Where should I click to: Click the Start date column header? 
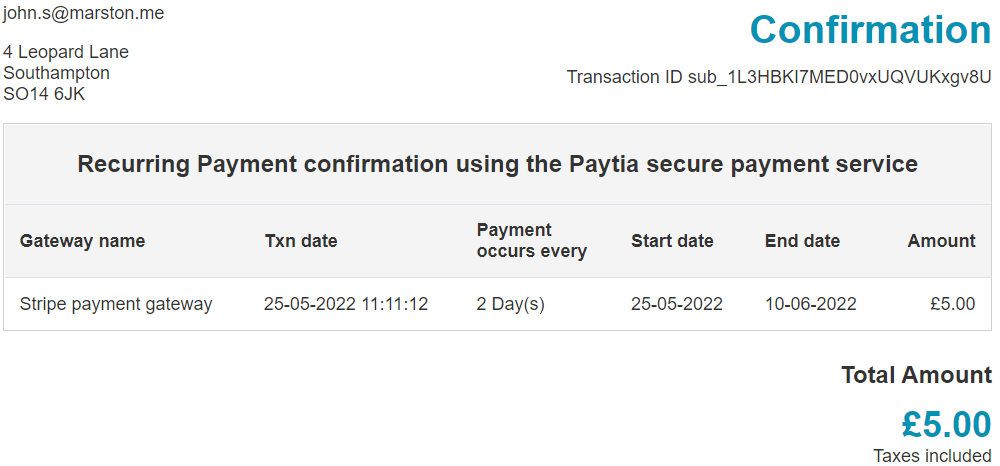(672, 241)
